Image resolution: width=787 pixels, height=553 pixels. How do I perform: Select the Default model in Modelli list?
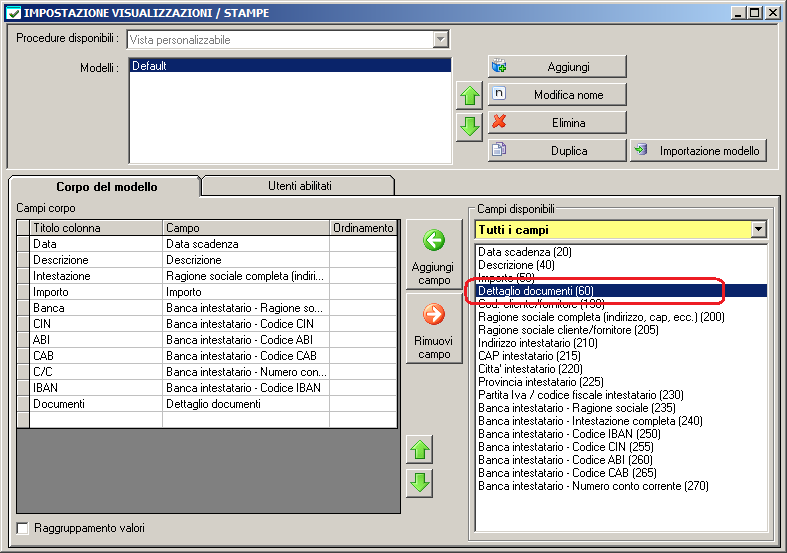tap(290, 66)
